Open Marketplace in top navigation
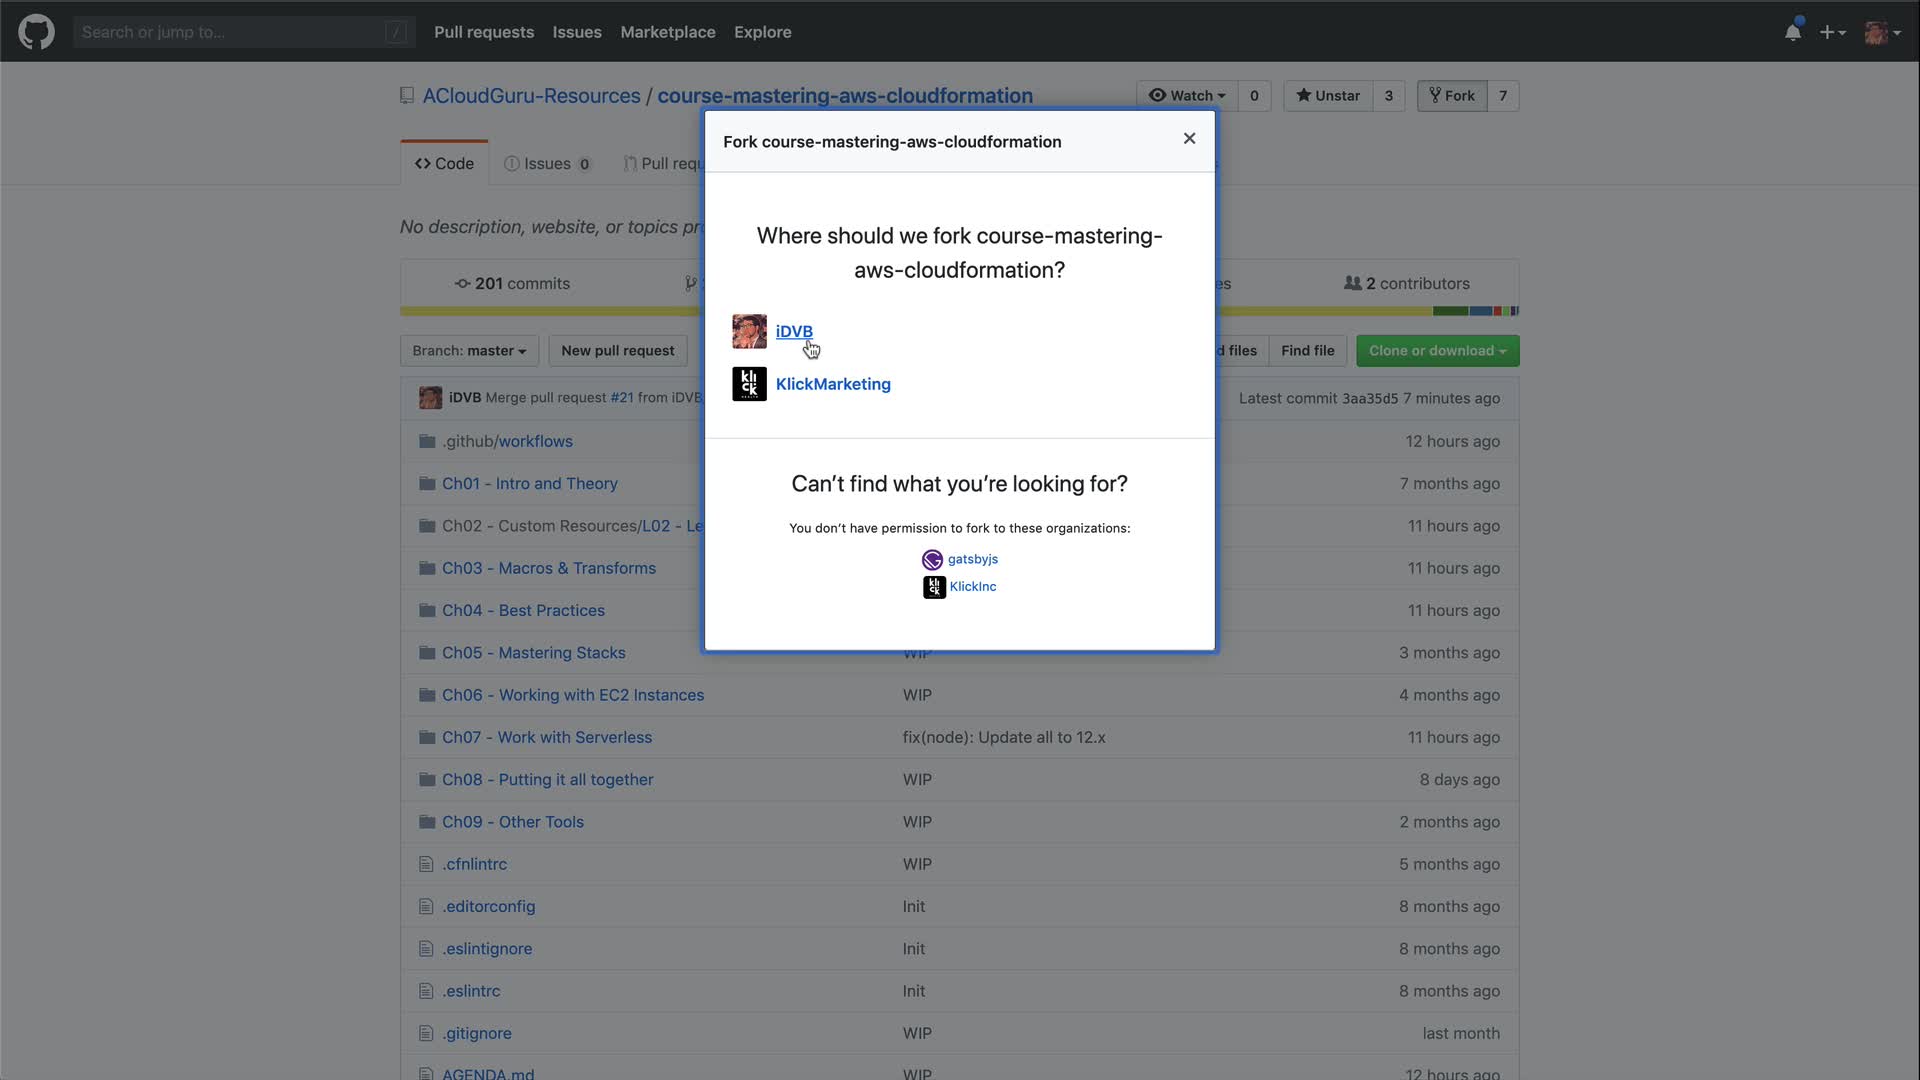This screenshot has width=1920, height=1080. 667,32
